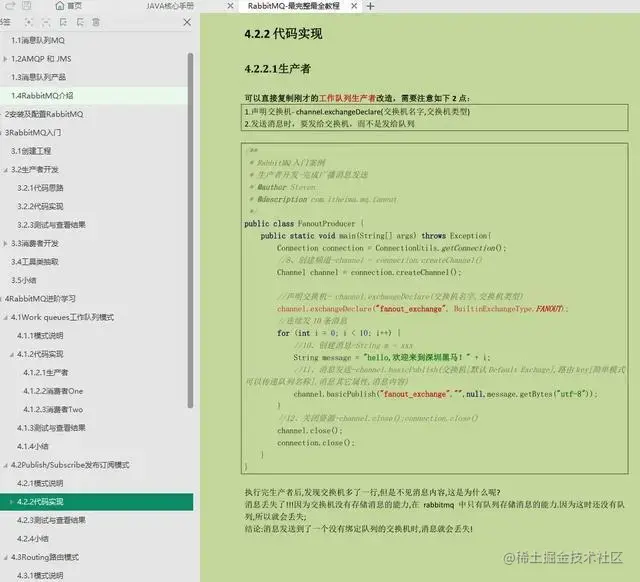Viewport: 640px width, 582px height.
Task: Go to bookmark 2安装及配置RabbitMQ
Action: [x=44, y=114]
